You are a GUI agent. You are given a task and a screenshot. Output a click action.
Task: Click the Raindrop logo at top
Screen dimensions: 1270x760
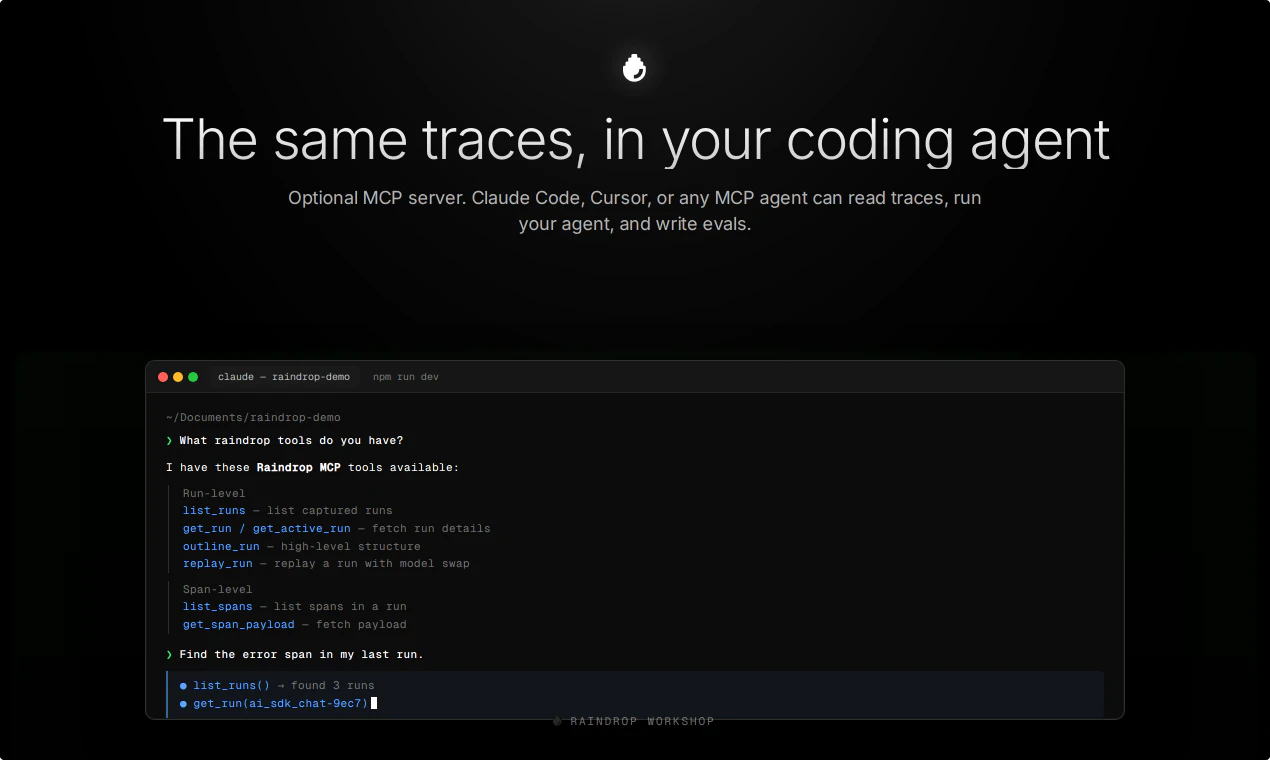point(634,68)
